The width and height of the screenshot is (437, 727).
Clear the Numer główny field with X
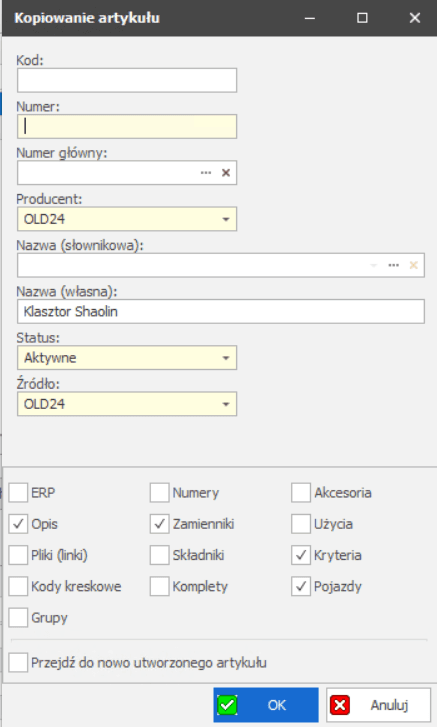(226, 173)
